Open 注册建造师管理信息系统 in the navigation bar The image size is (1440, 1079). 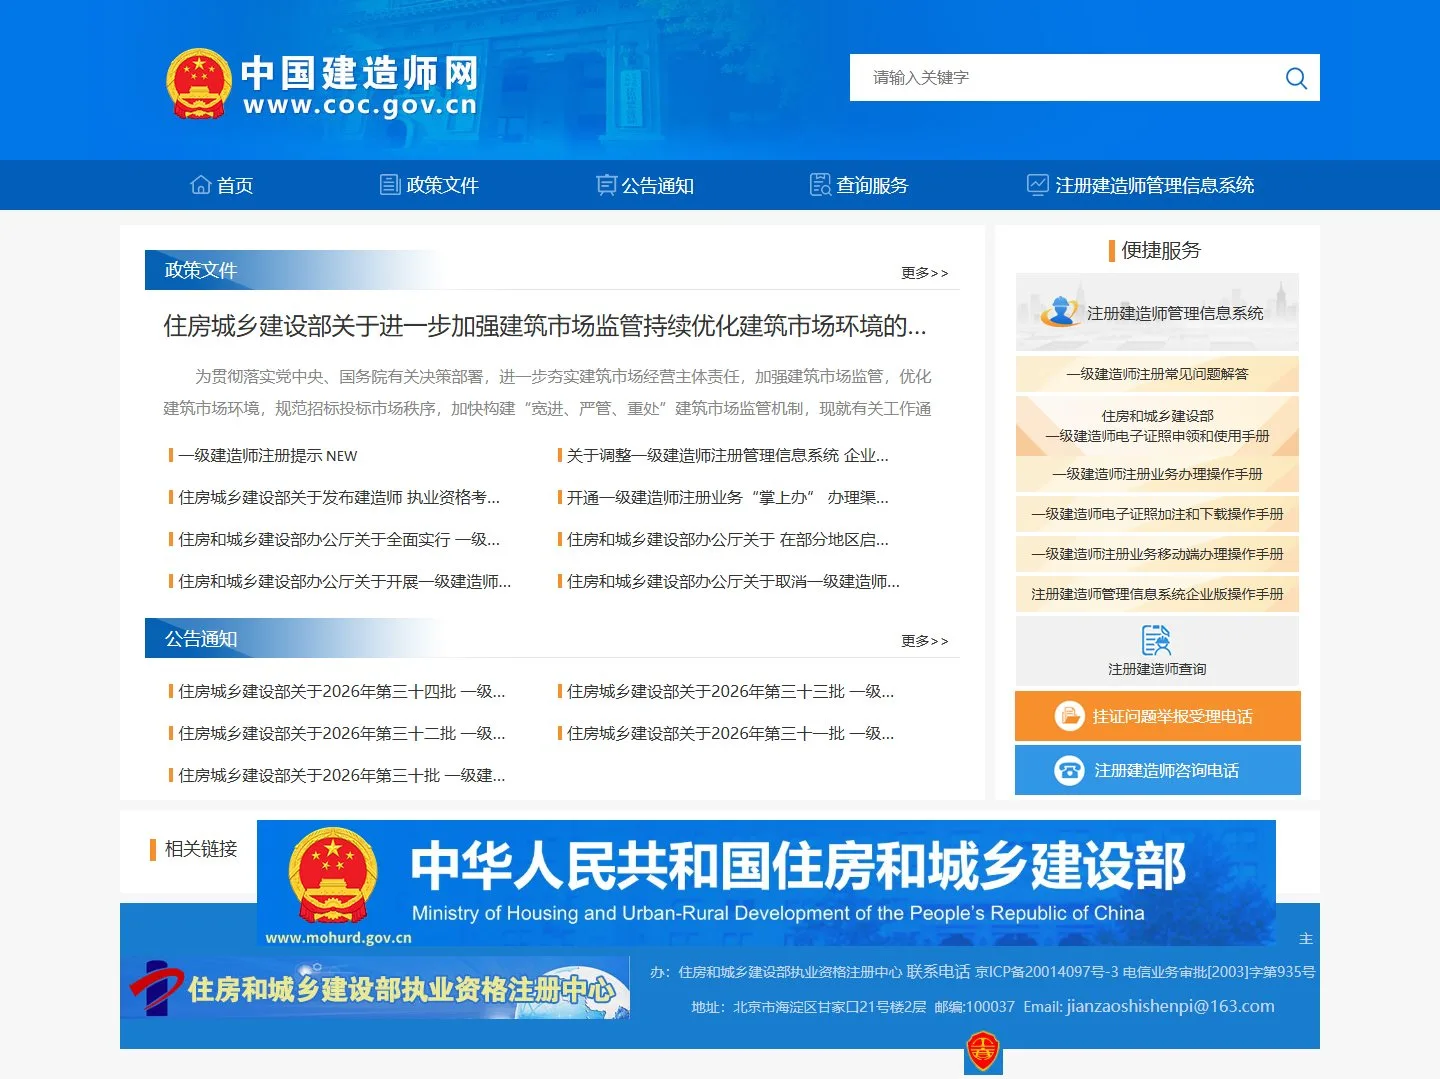pyautogui.click(x=1141, y=185)
